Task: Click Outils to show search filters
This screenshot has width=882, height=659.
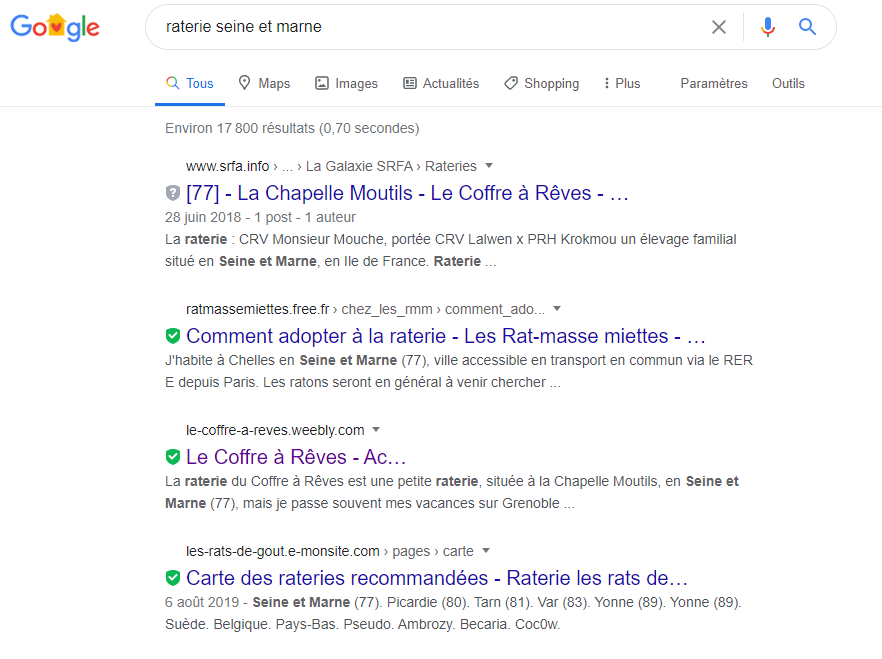Action: pyautogui.click(x=788, y=83)
